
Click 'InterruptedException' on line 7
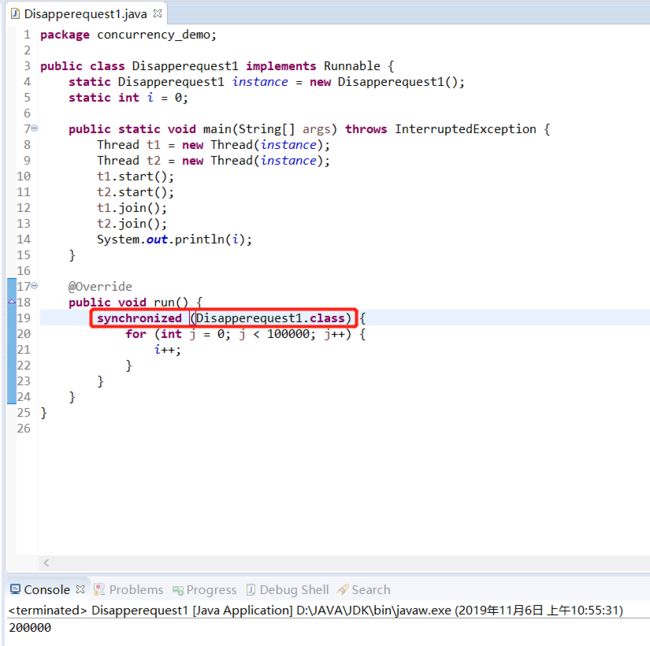465,129
